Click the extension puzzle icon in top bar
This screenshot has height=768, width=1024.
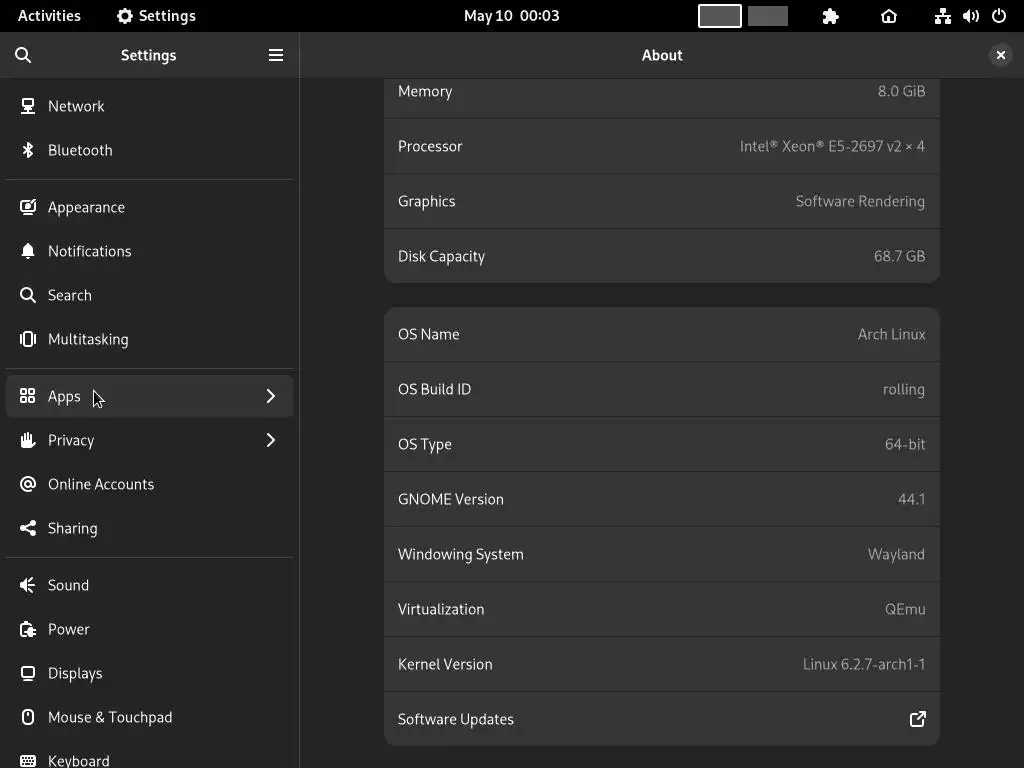[830, 16]
